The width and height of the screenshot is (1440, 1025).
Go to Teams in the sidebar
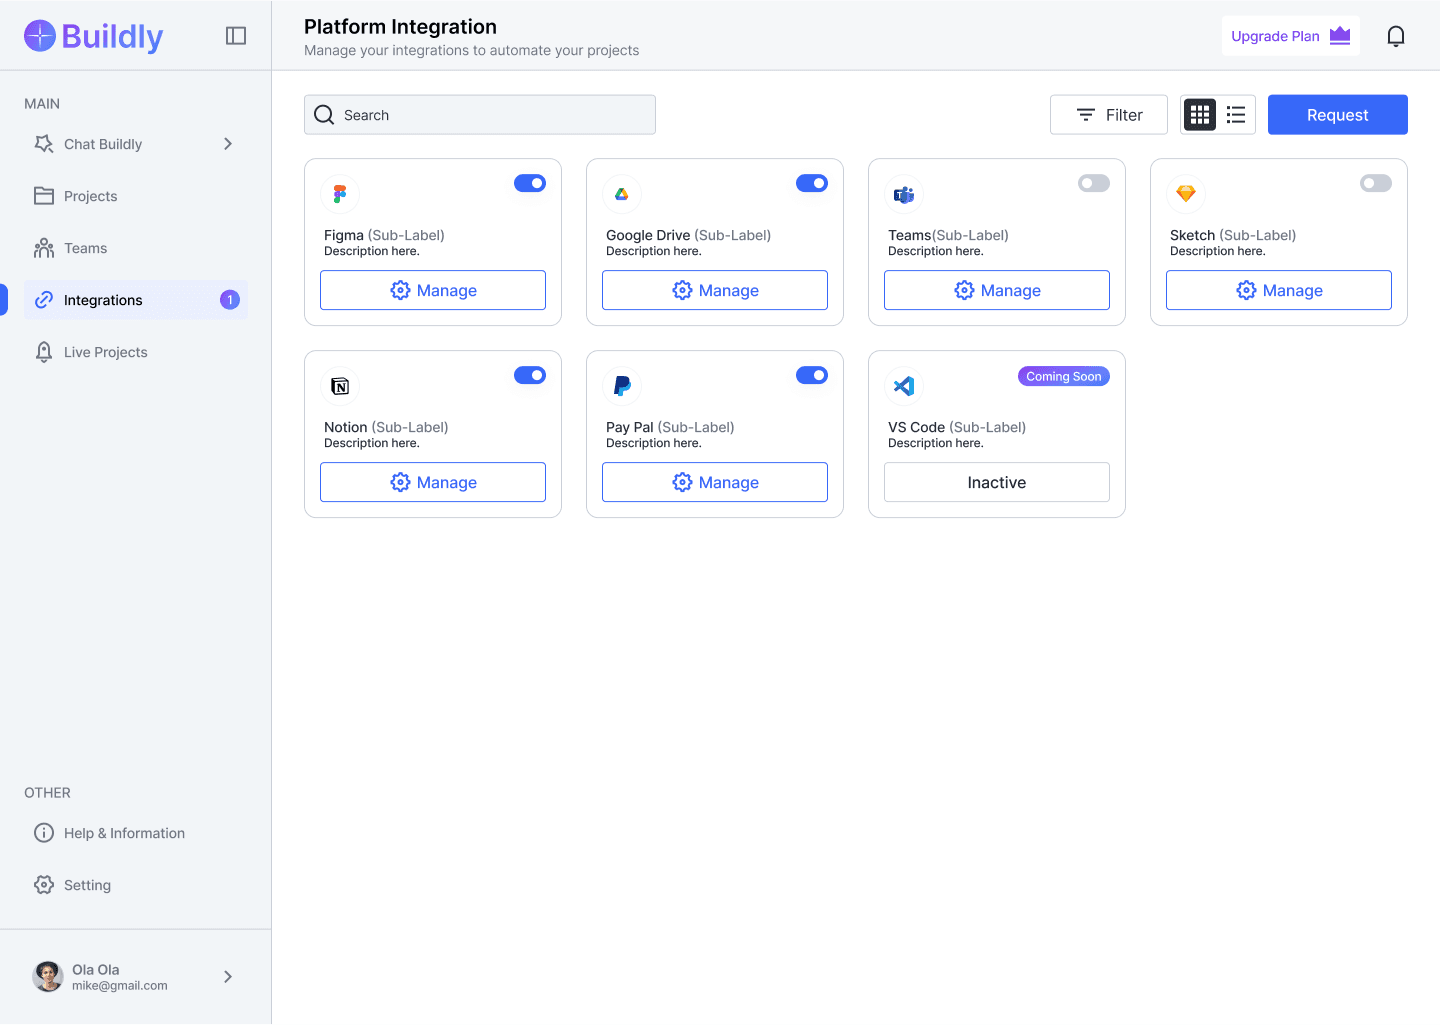(x=136, y=248)
